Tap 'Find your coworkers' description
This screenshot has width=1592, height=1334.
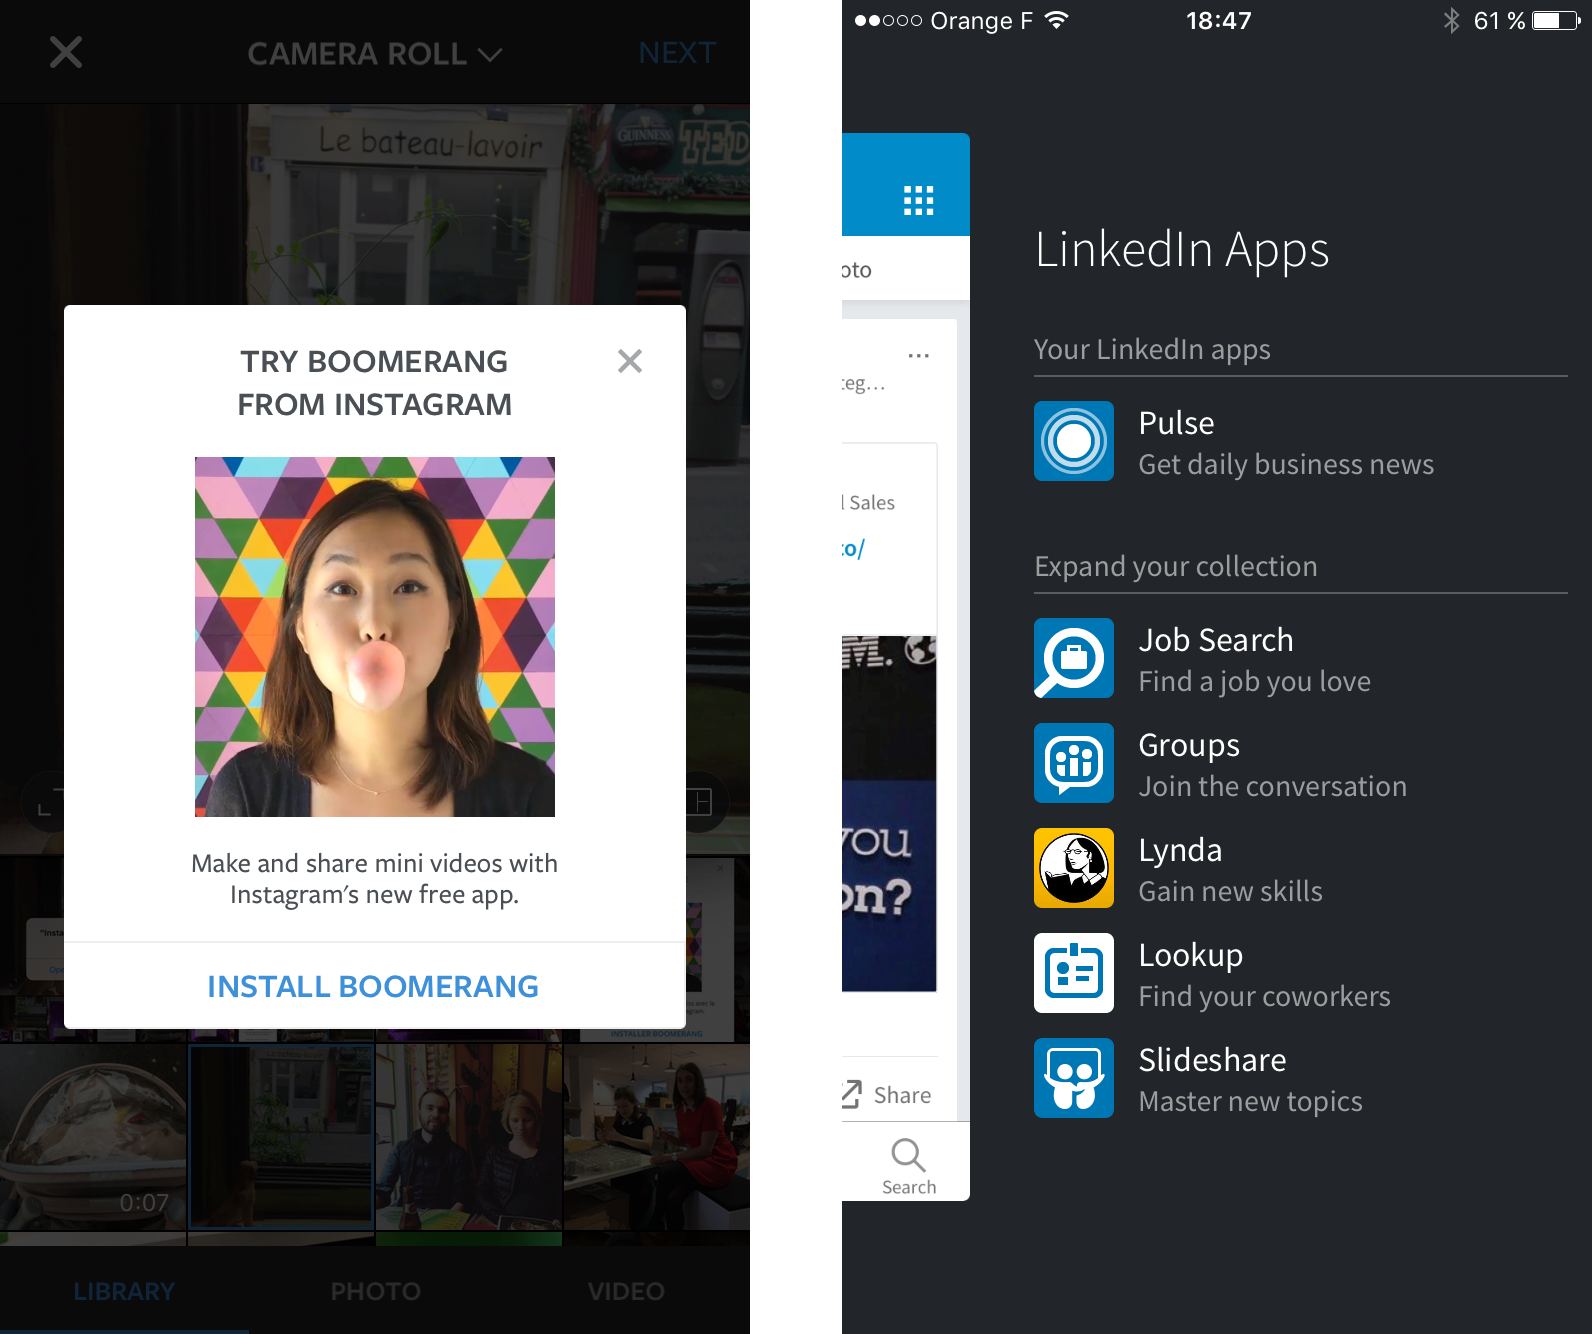click(1265, 996)
